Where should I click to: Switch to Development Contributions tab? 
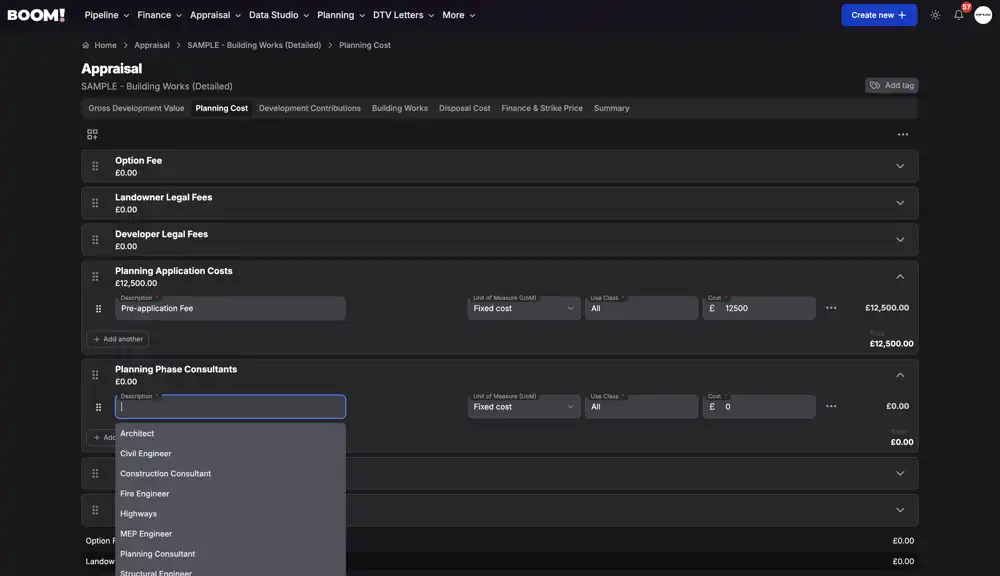[309, 108]
